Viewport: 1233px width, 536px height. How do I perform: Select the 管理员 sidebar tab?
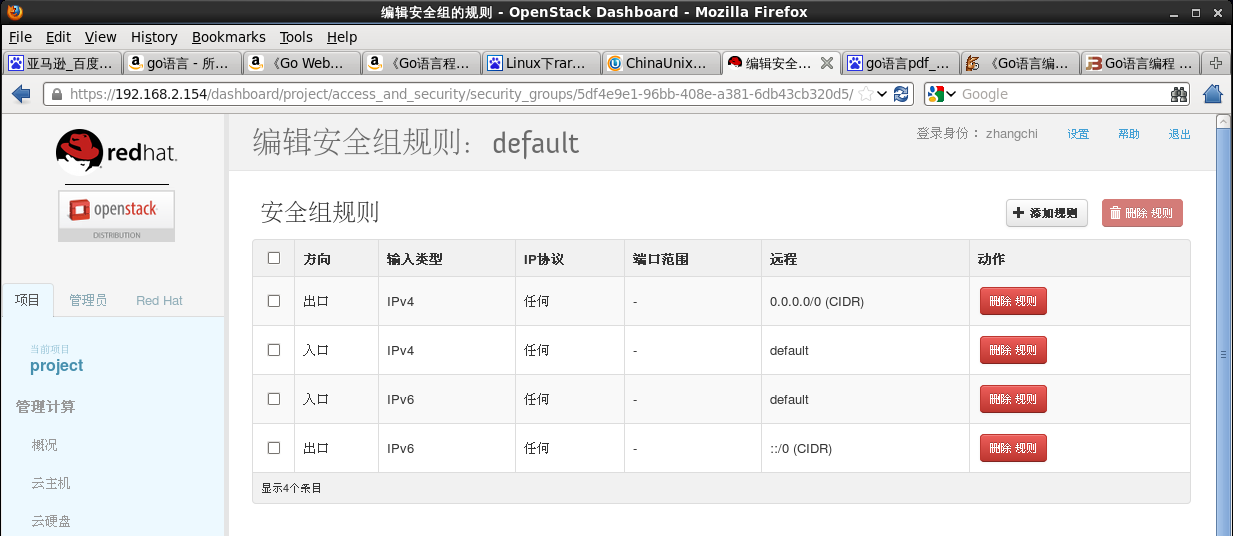88,300
